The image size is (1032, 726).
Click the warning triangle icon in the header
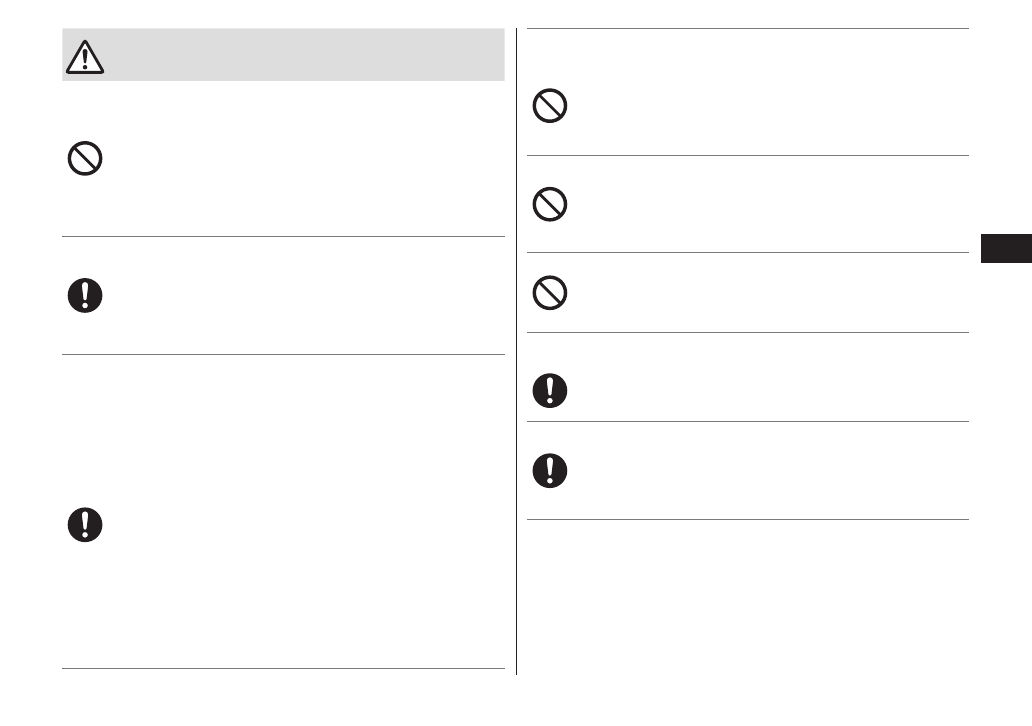click(x=85, y=58)
